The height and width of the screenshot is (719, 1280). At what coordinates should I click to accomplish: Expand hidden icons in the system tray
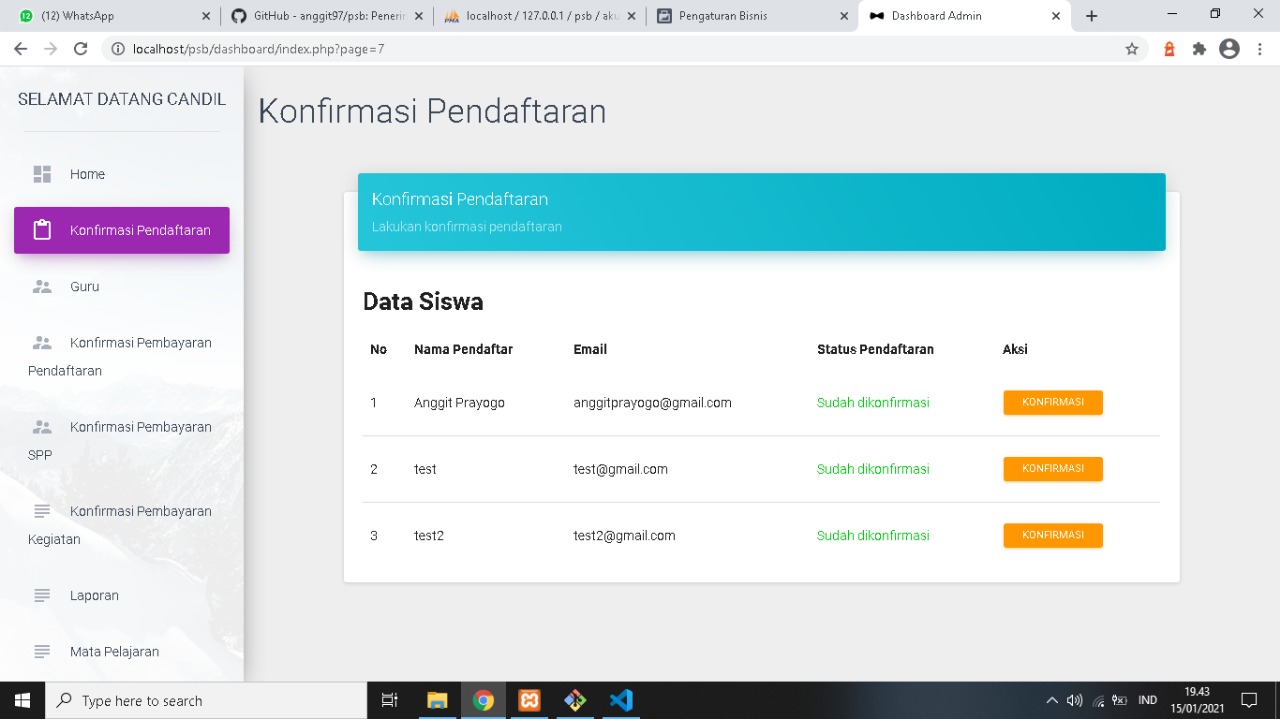1052,700
